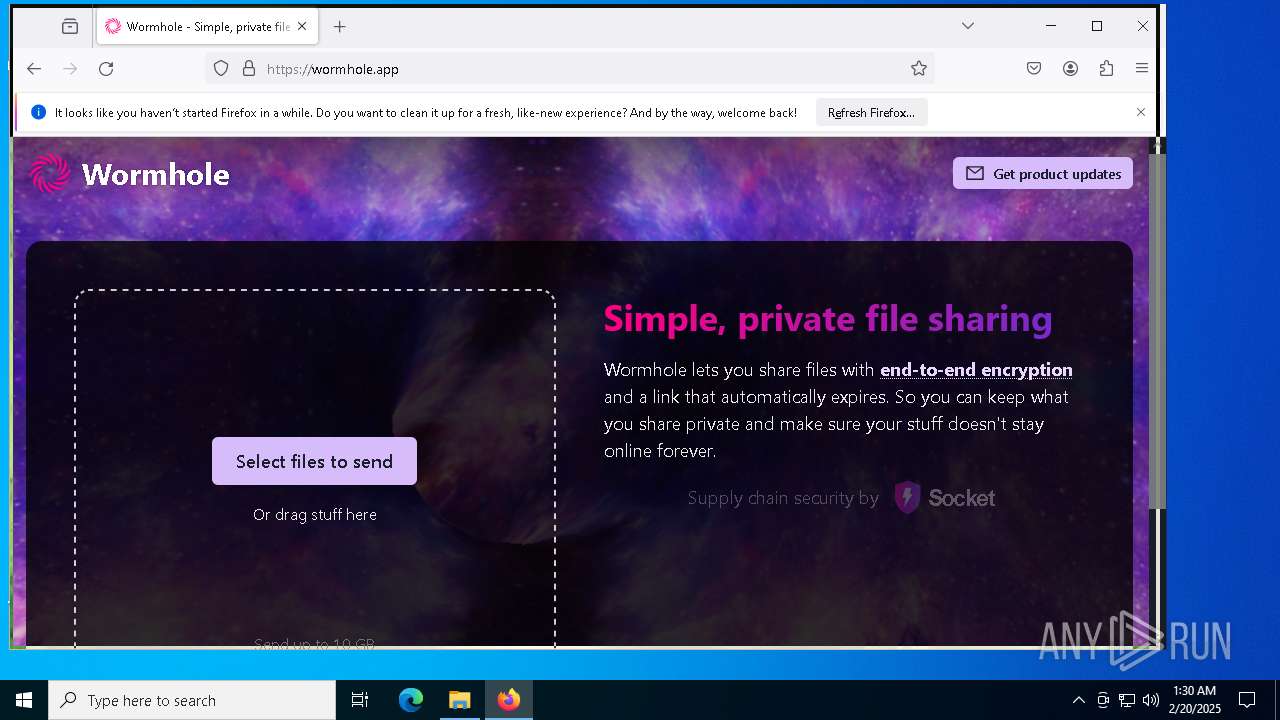1280x720 pixels.
Task: Open volume control in tray
Action: [x=1151, y=700]
